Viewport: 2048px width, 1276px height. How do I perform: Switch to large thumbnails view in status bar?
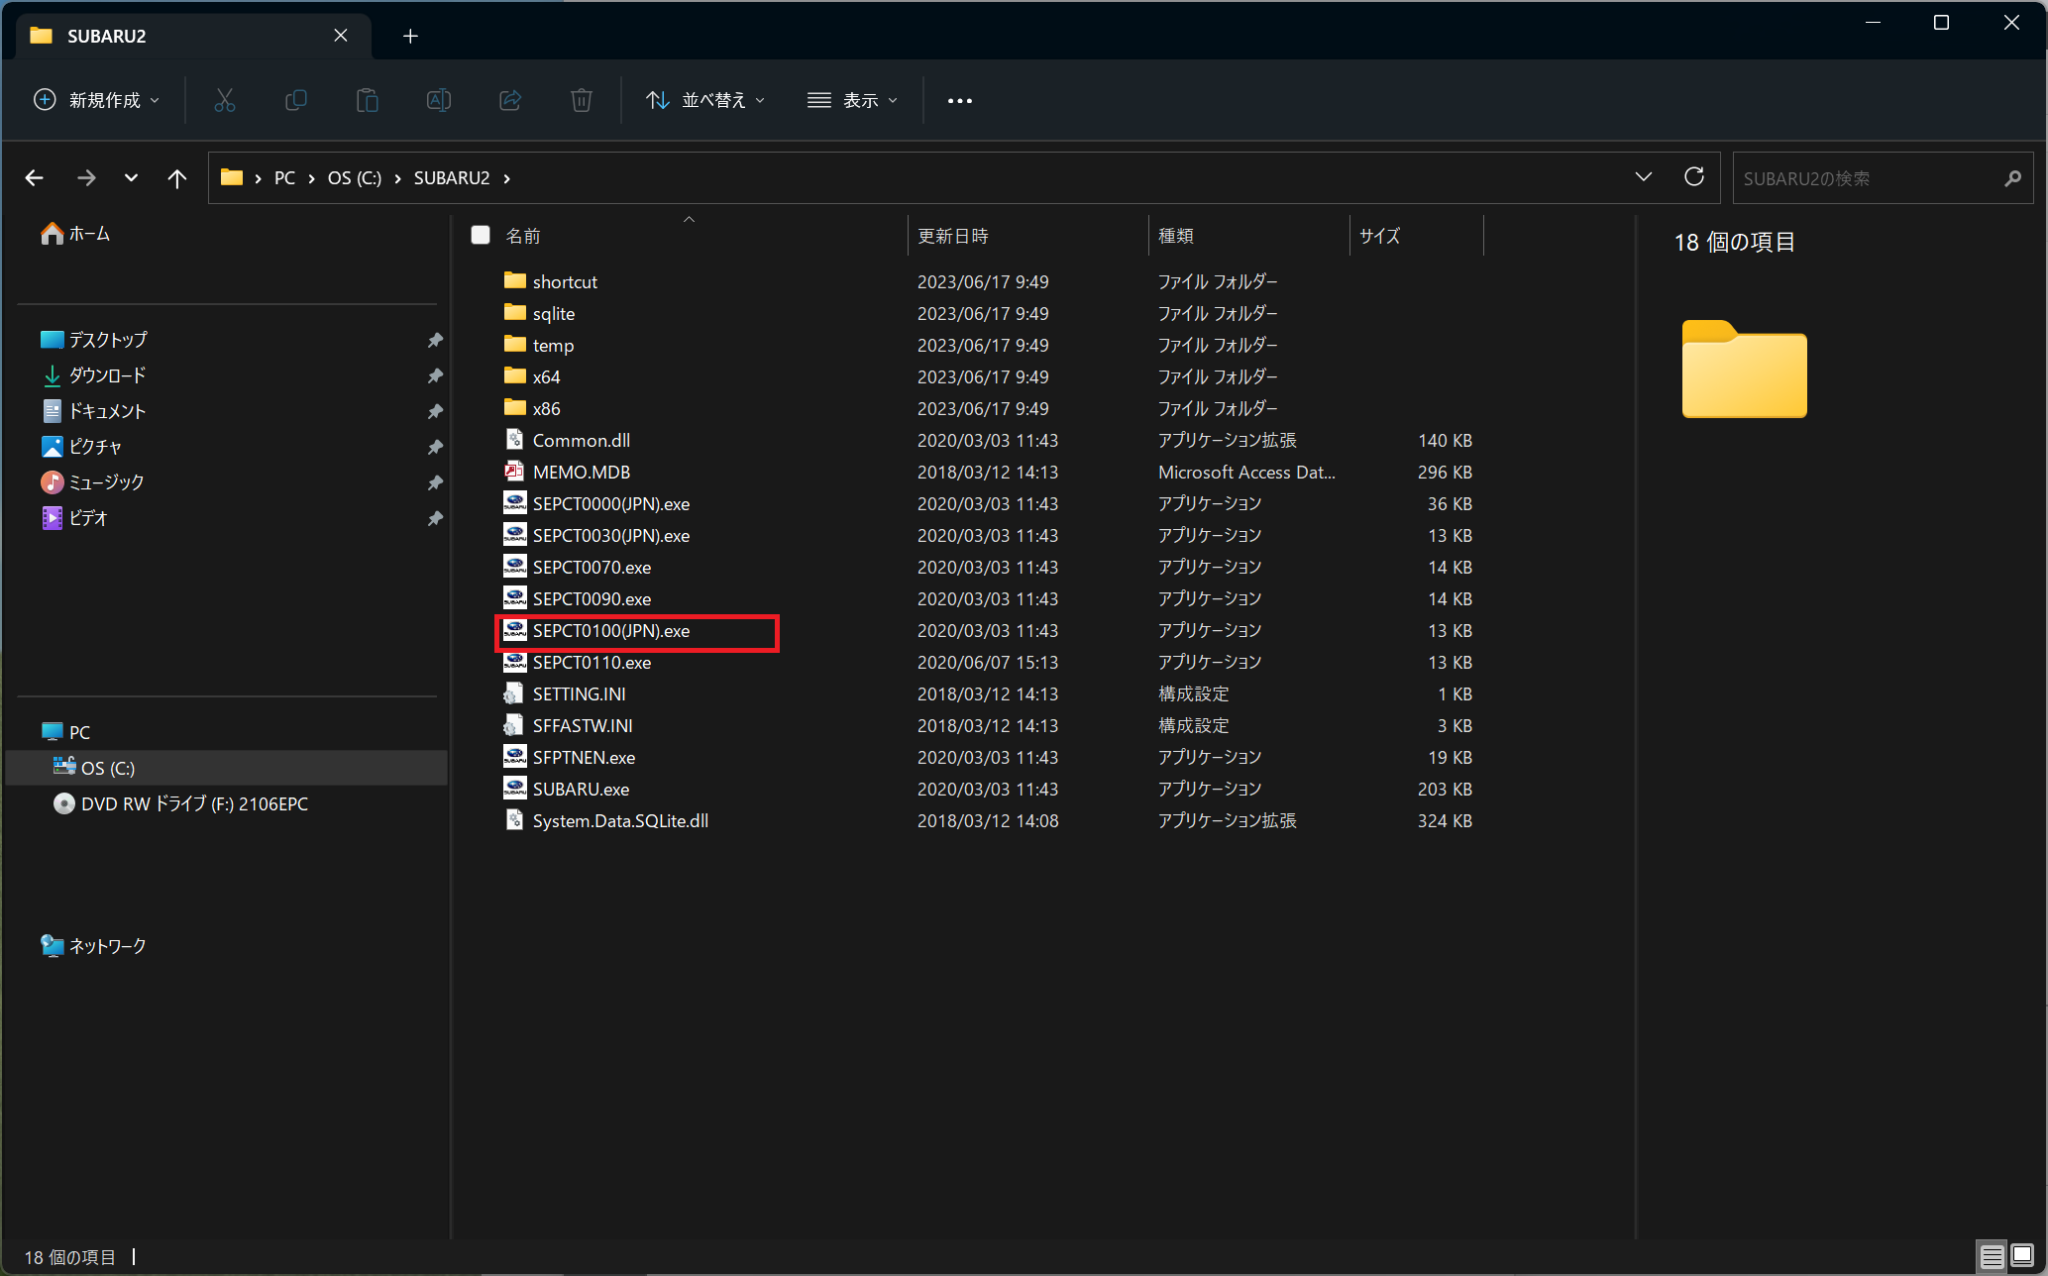point(2022,1256)
